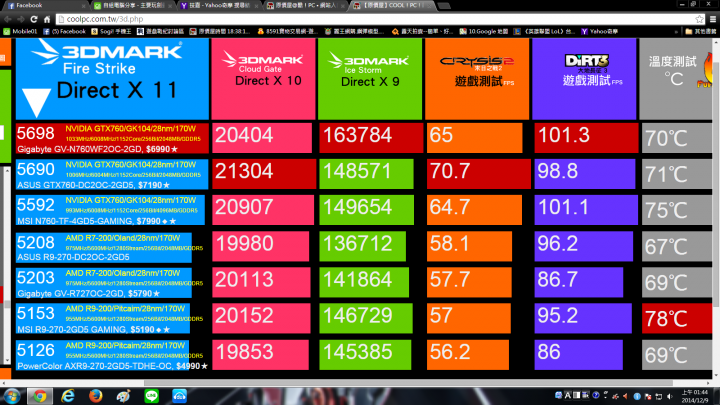This screenshot has height=405, width=720.
Task: Select the MSI R9-270-2GD5 GAMING row
Action: pyautogui.click(x=103, y=319)
